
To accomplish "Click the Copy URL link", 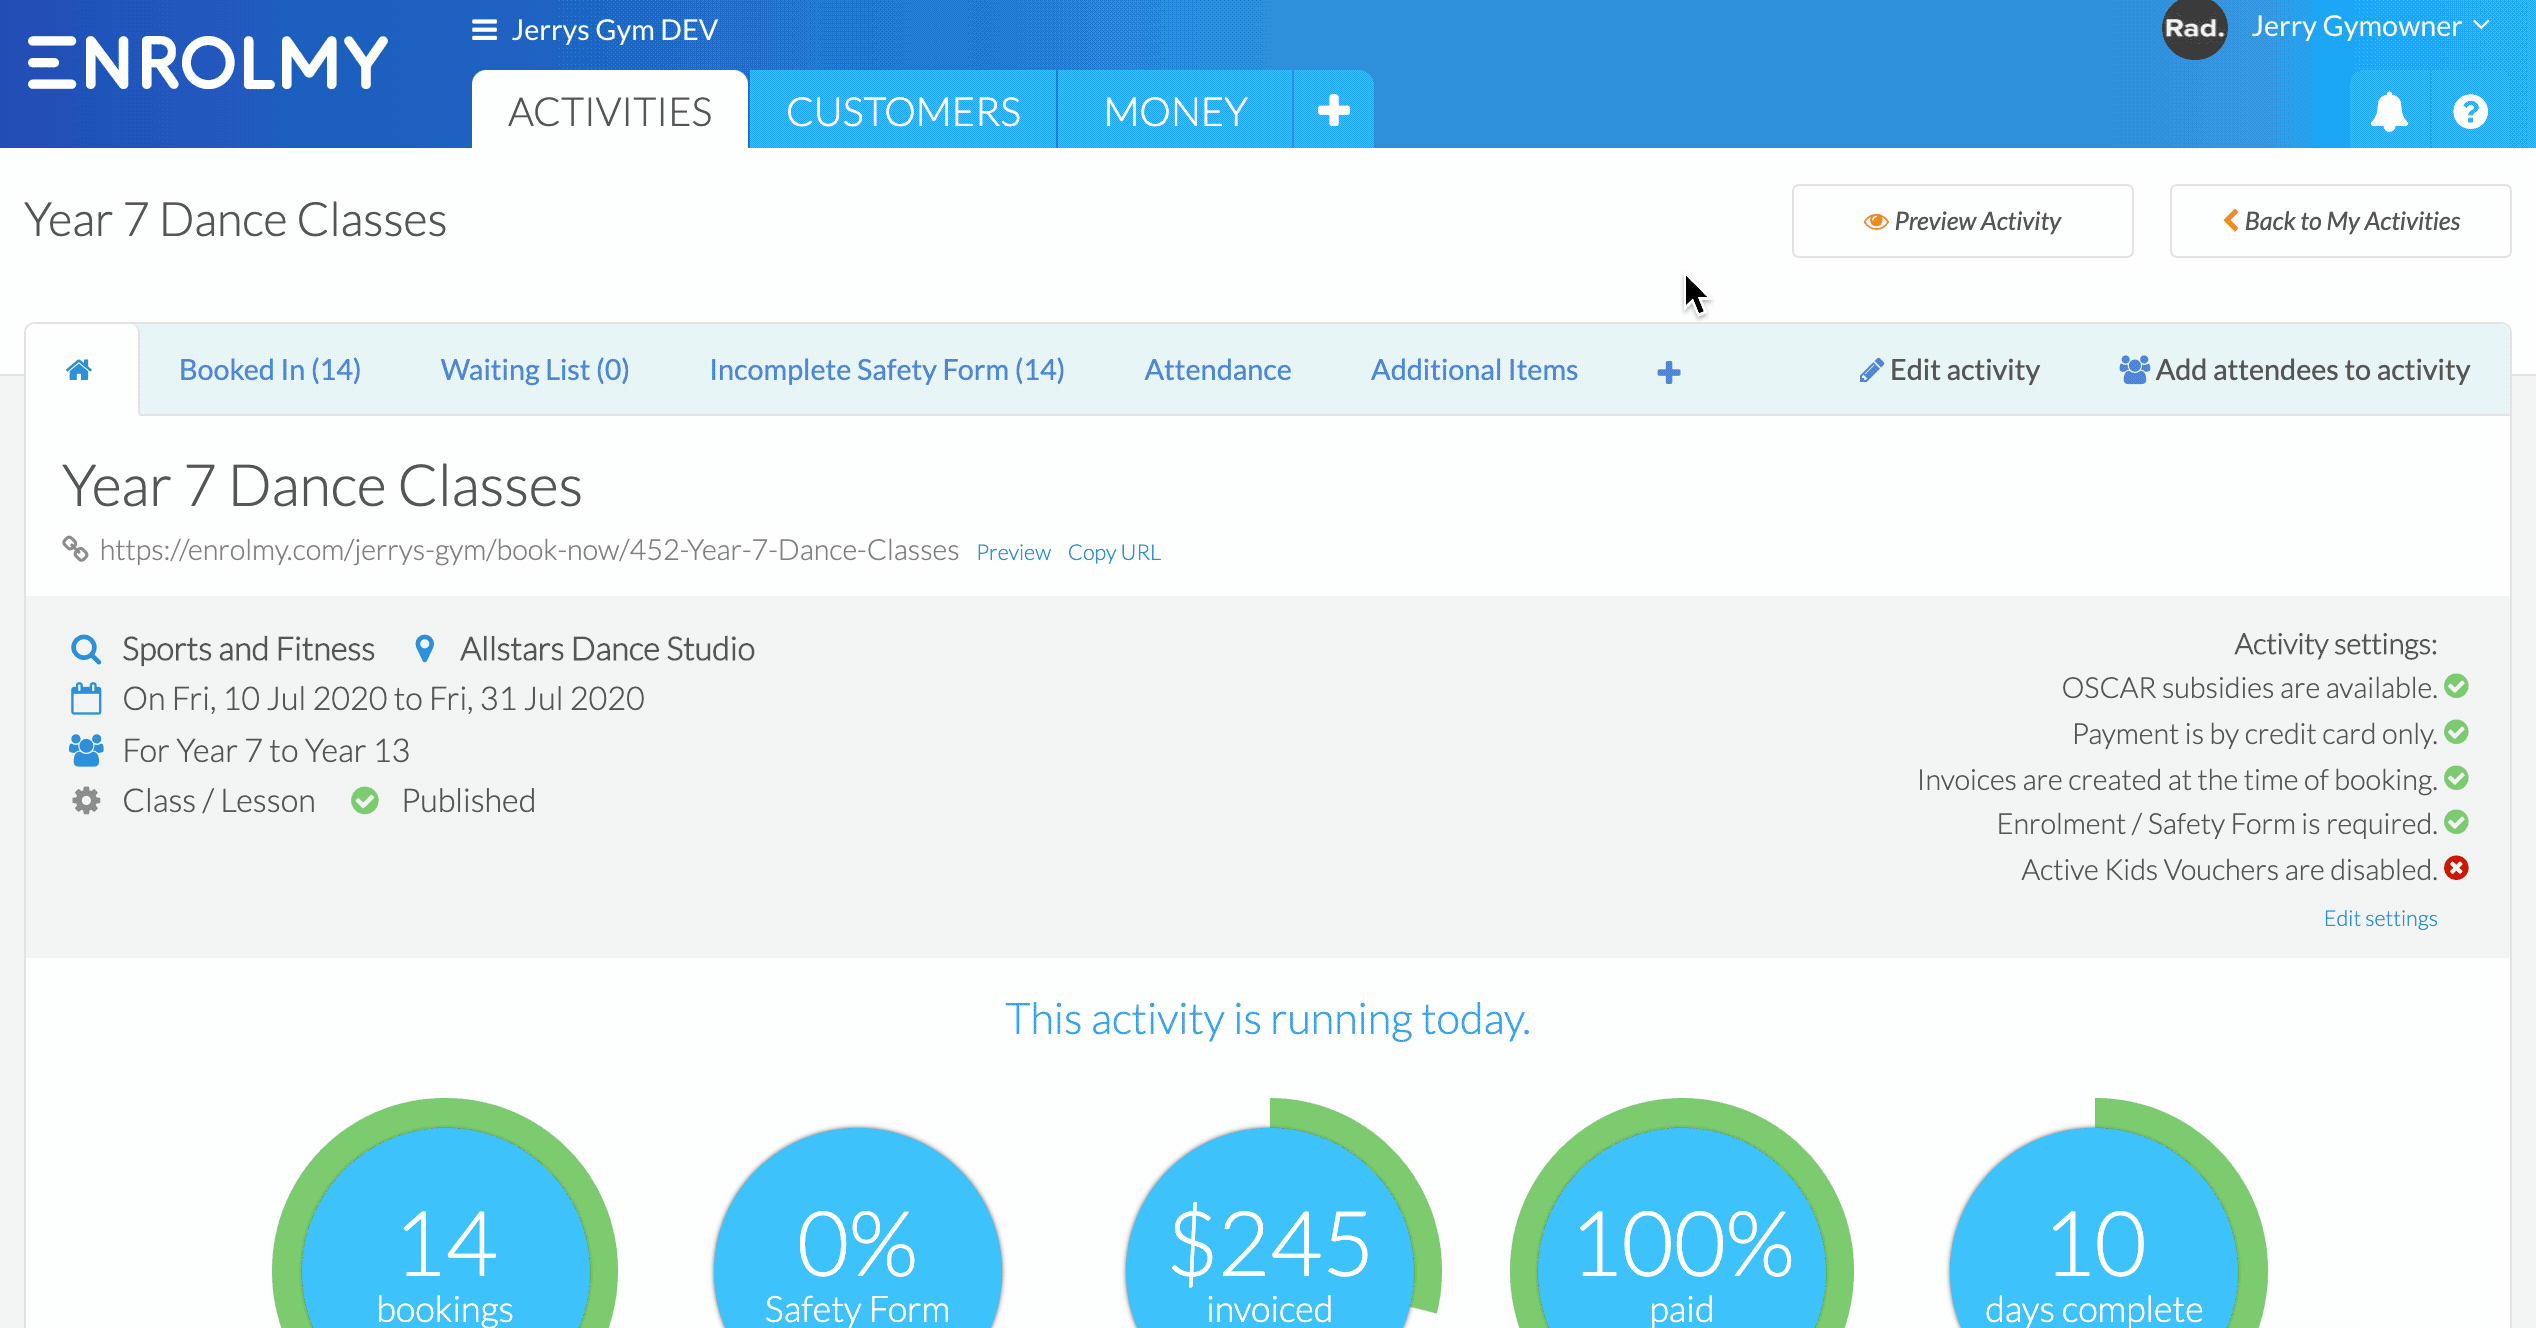I will 1114,552.
